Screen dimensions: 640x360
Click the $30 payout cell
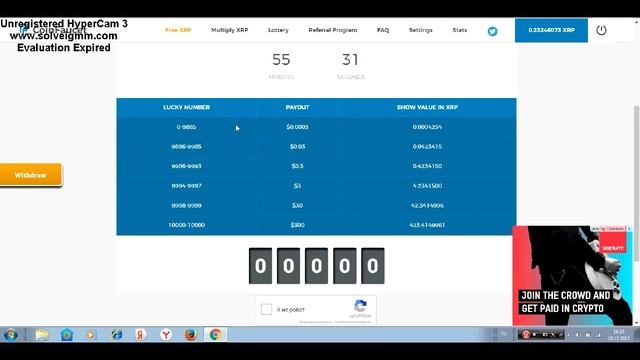click(298, 205)
